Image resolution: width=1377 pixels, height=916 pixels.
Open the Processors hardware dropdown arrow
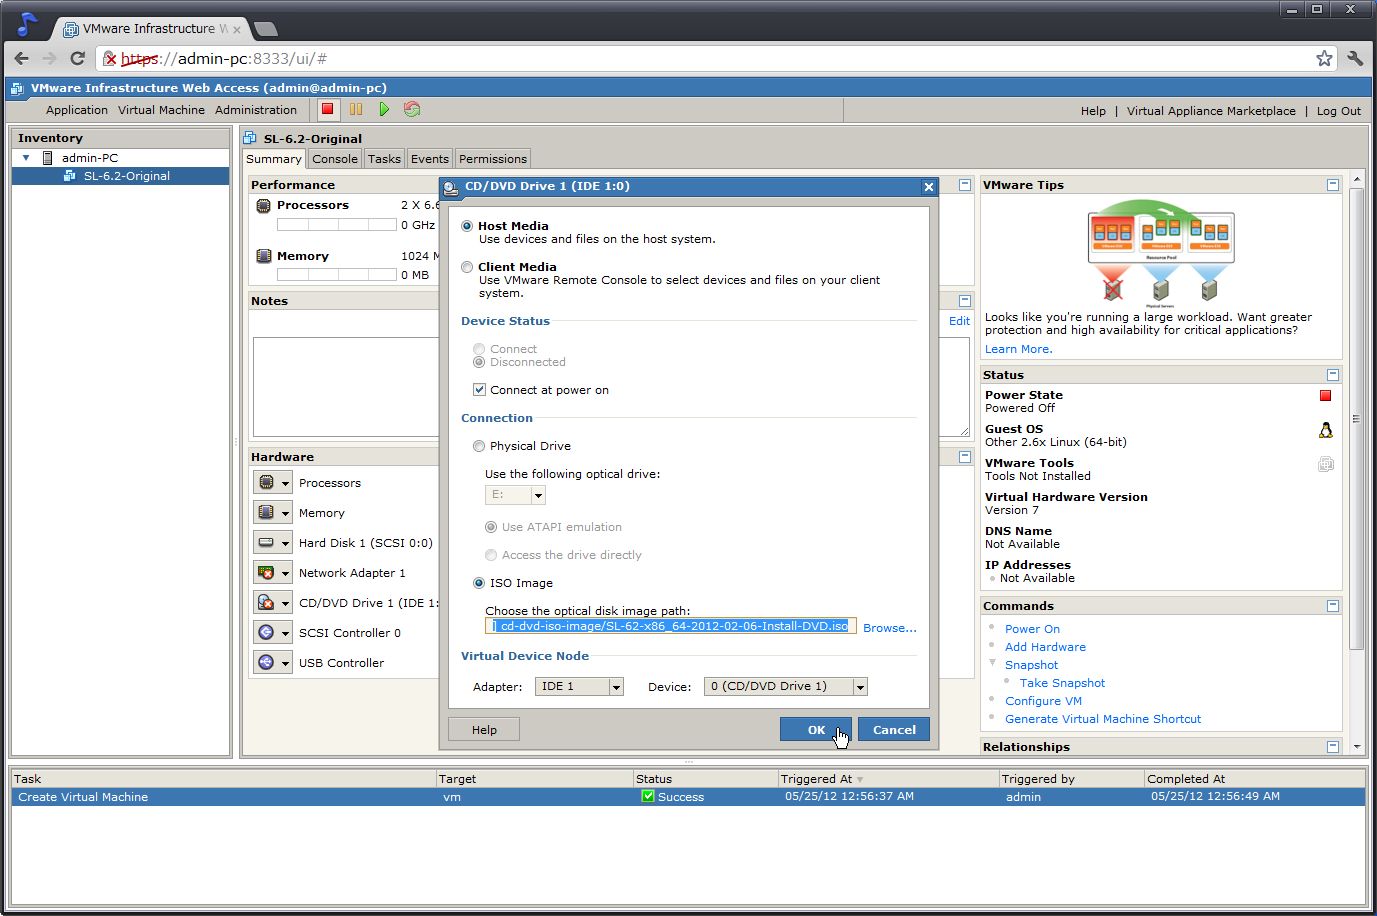click(285, 483)
